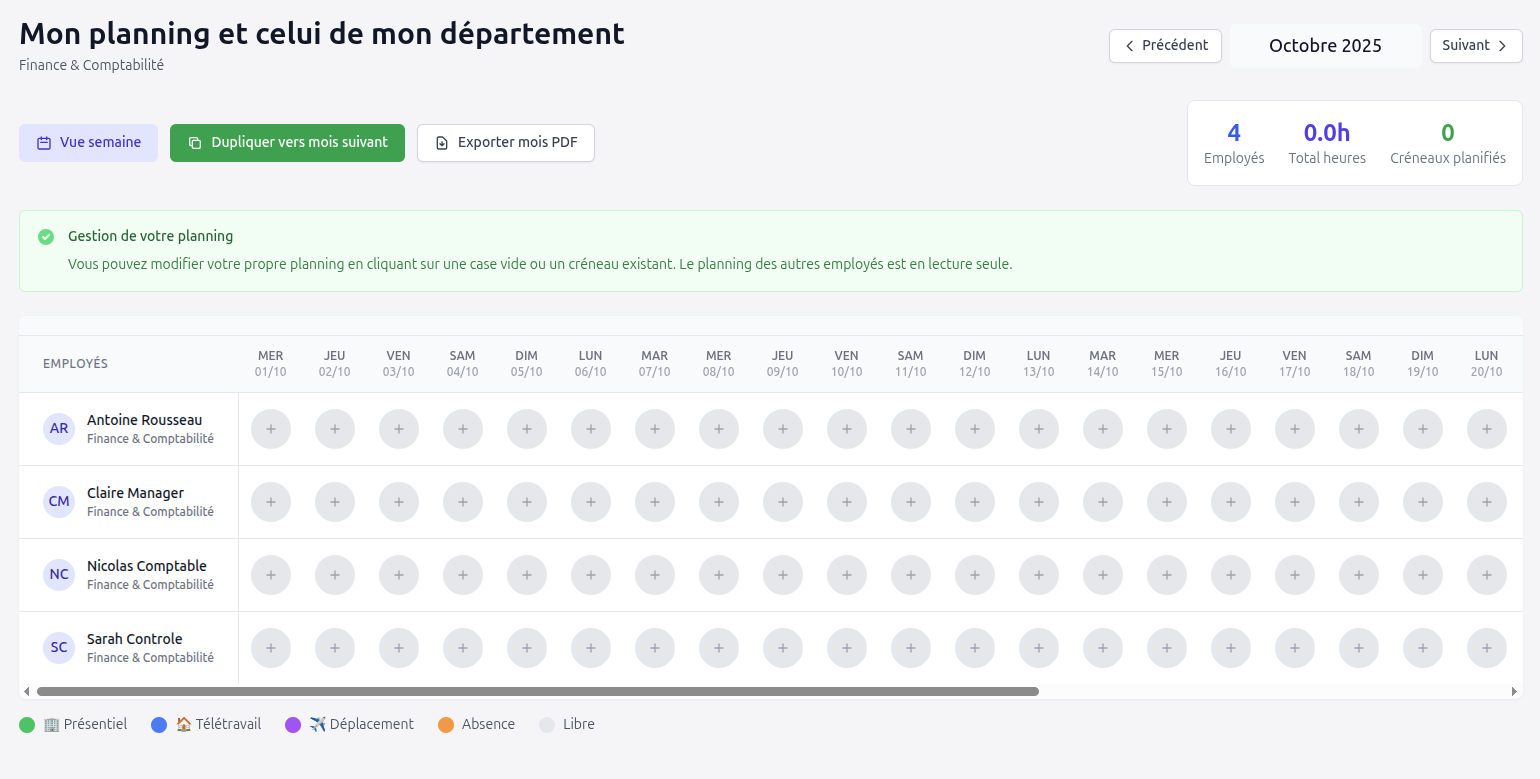Add slot for Claire Manager on 06/10

pos(591,502)
